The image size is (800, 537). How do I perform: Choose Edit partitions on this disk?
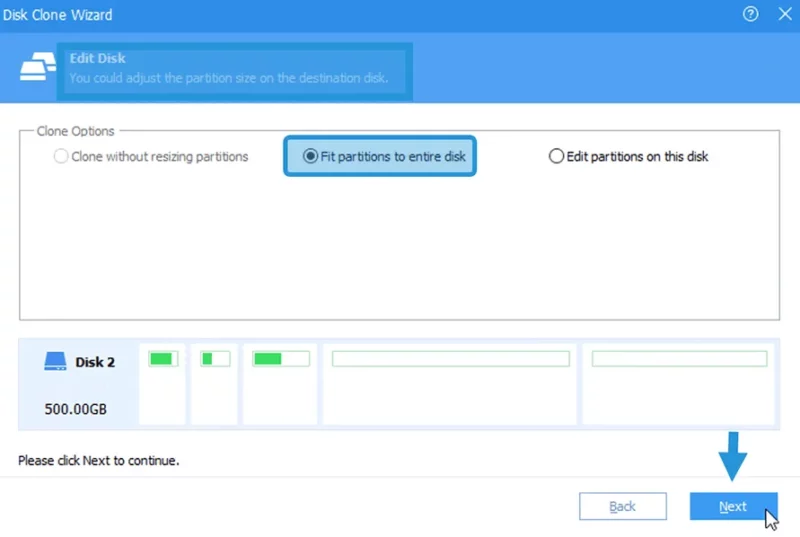629,156
